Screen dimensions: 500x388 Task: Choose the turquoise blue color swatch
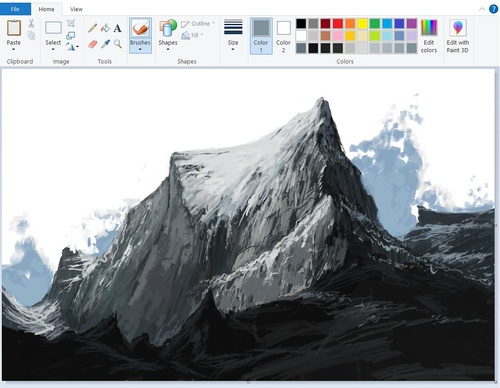[x=387, y=23]
